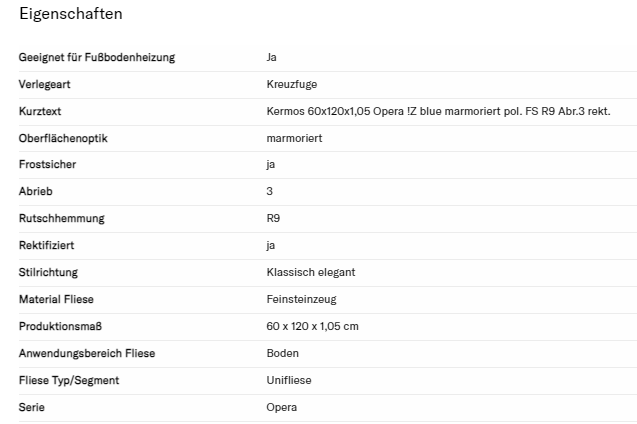637x424 pixels.
Task: Click the Opera value in Serie row
Action: click(x=281, y=407)
